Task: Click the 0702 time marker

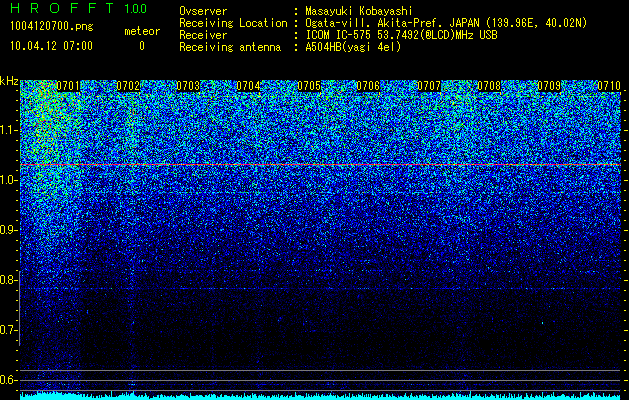Action: pyautogui.click(x=128, y=86)
